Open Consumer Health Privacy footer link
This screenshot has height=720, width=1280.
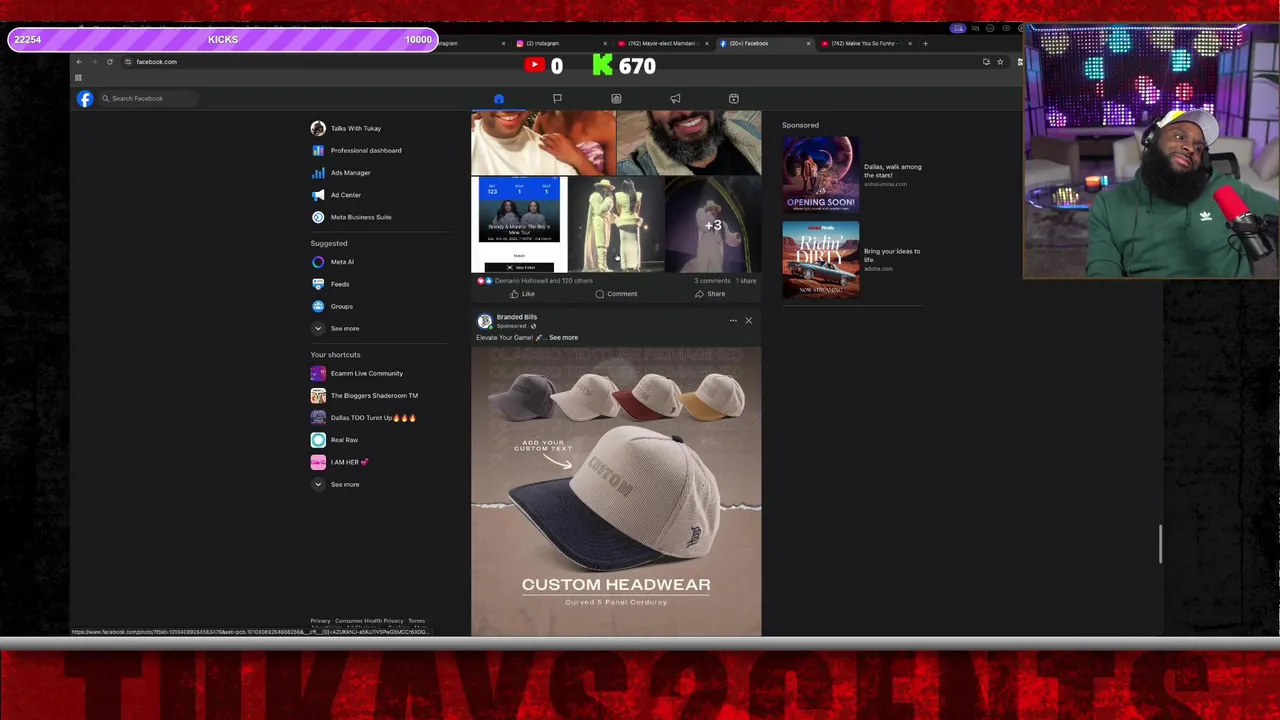(369, 621)
